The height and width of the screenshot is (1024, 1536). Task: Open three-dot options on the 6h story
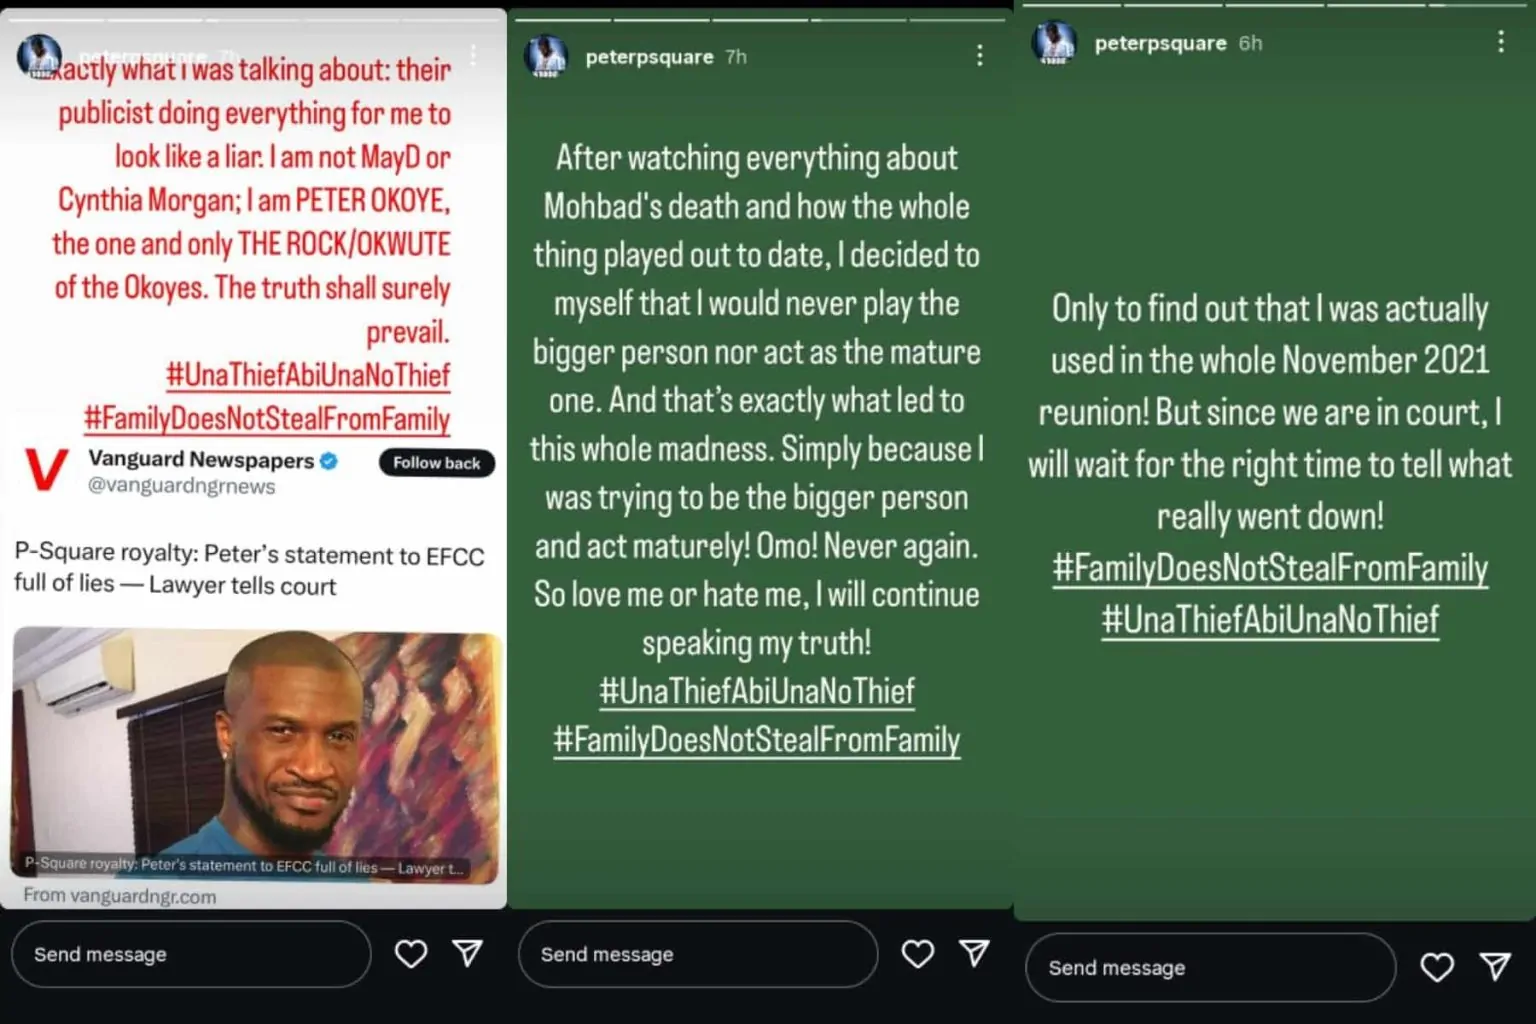(1501, 41)
